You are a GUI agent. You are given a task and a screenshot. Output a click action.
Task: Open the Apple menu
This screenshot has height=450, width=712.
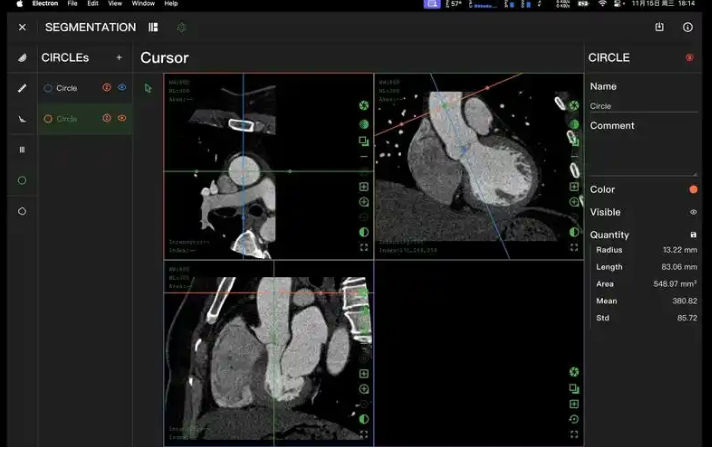(x=20, y=4)
